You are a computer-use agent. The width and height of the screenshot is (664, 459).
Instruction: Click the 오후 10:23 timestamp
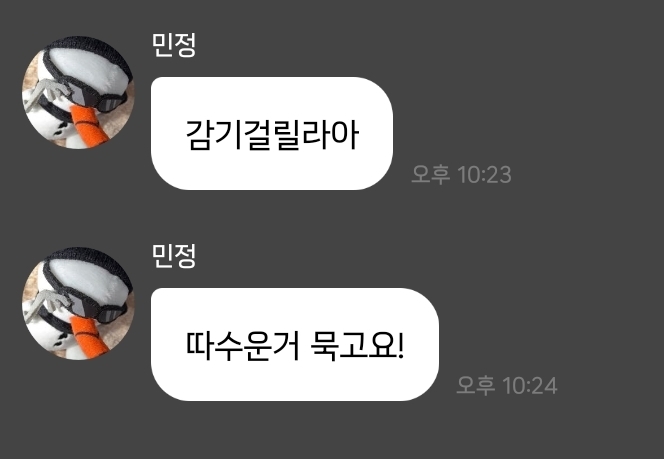tap(461, 174)
